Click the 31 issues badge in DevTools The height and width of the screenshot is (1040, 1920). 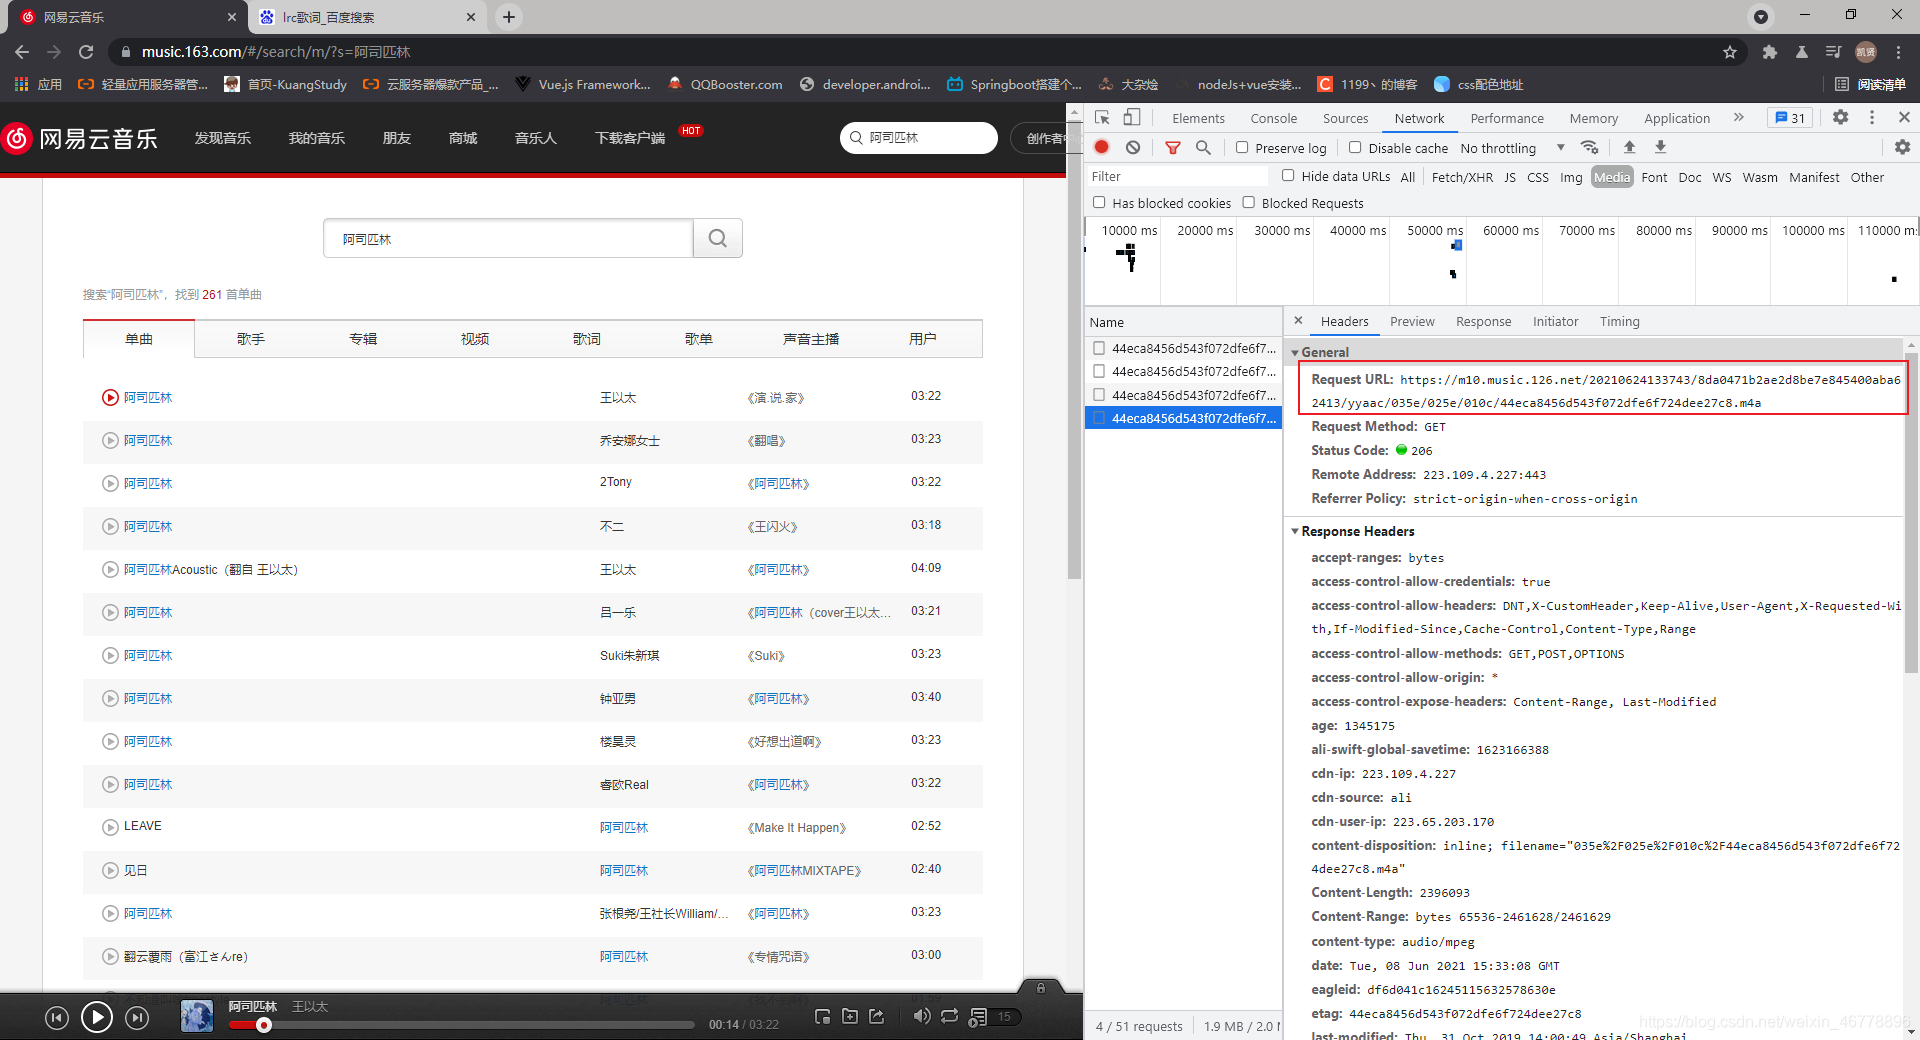(1791, 118)
